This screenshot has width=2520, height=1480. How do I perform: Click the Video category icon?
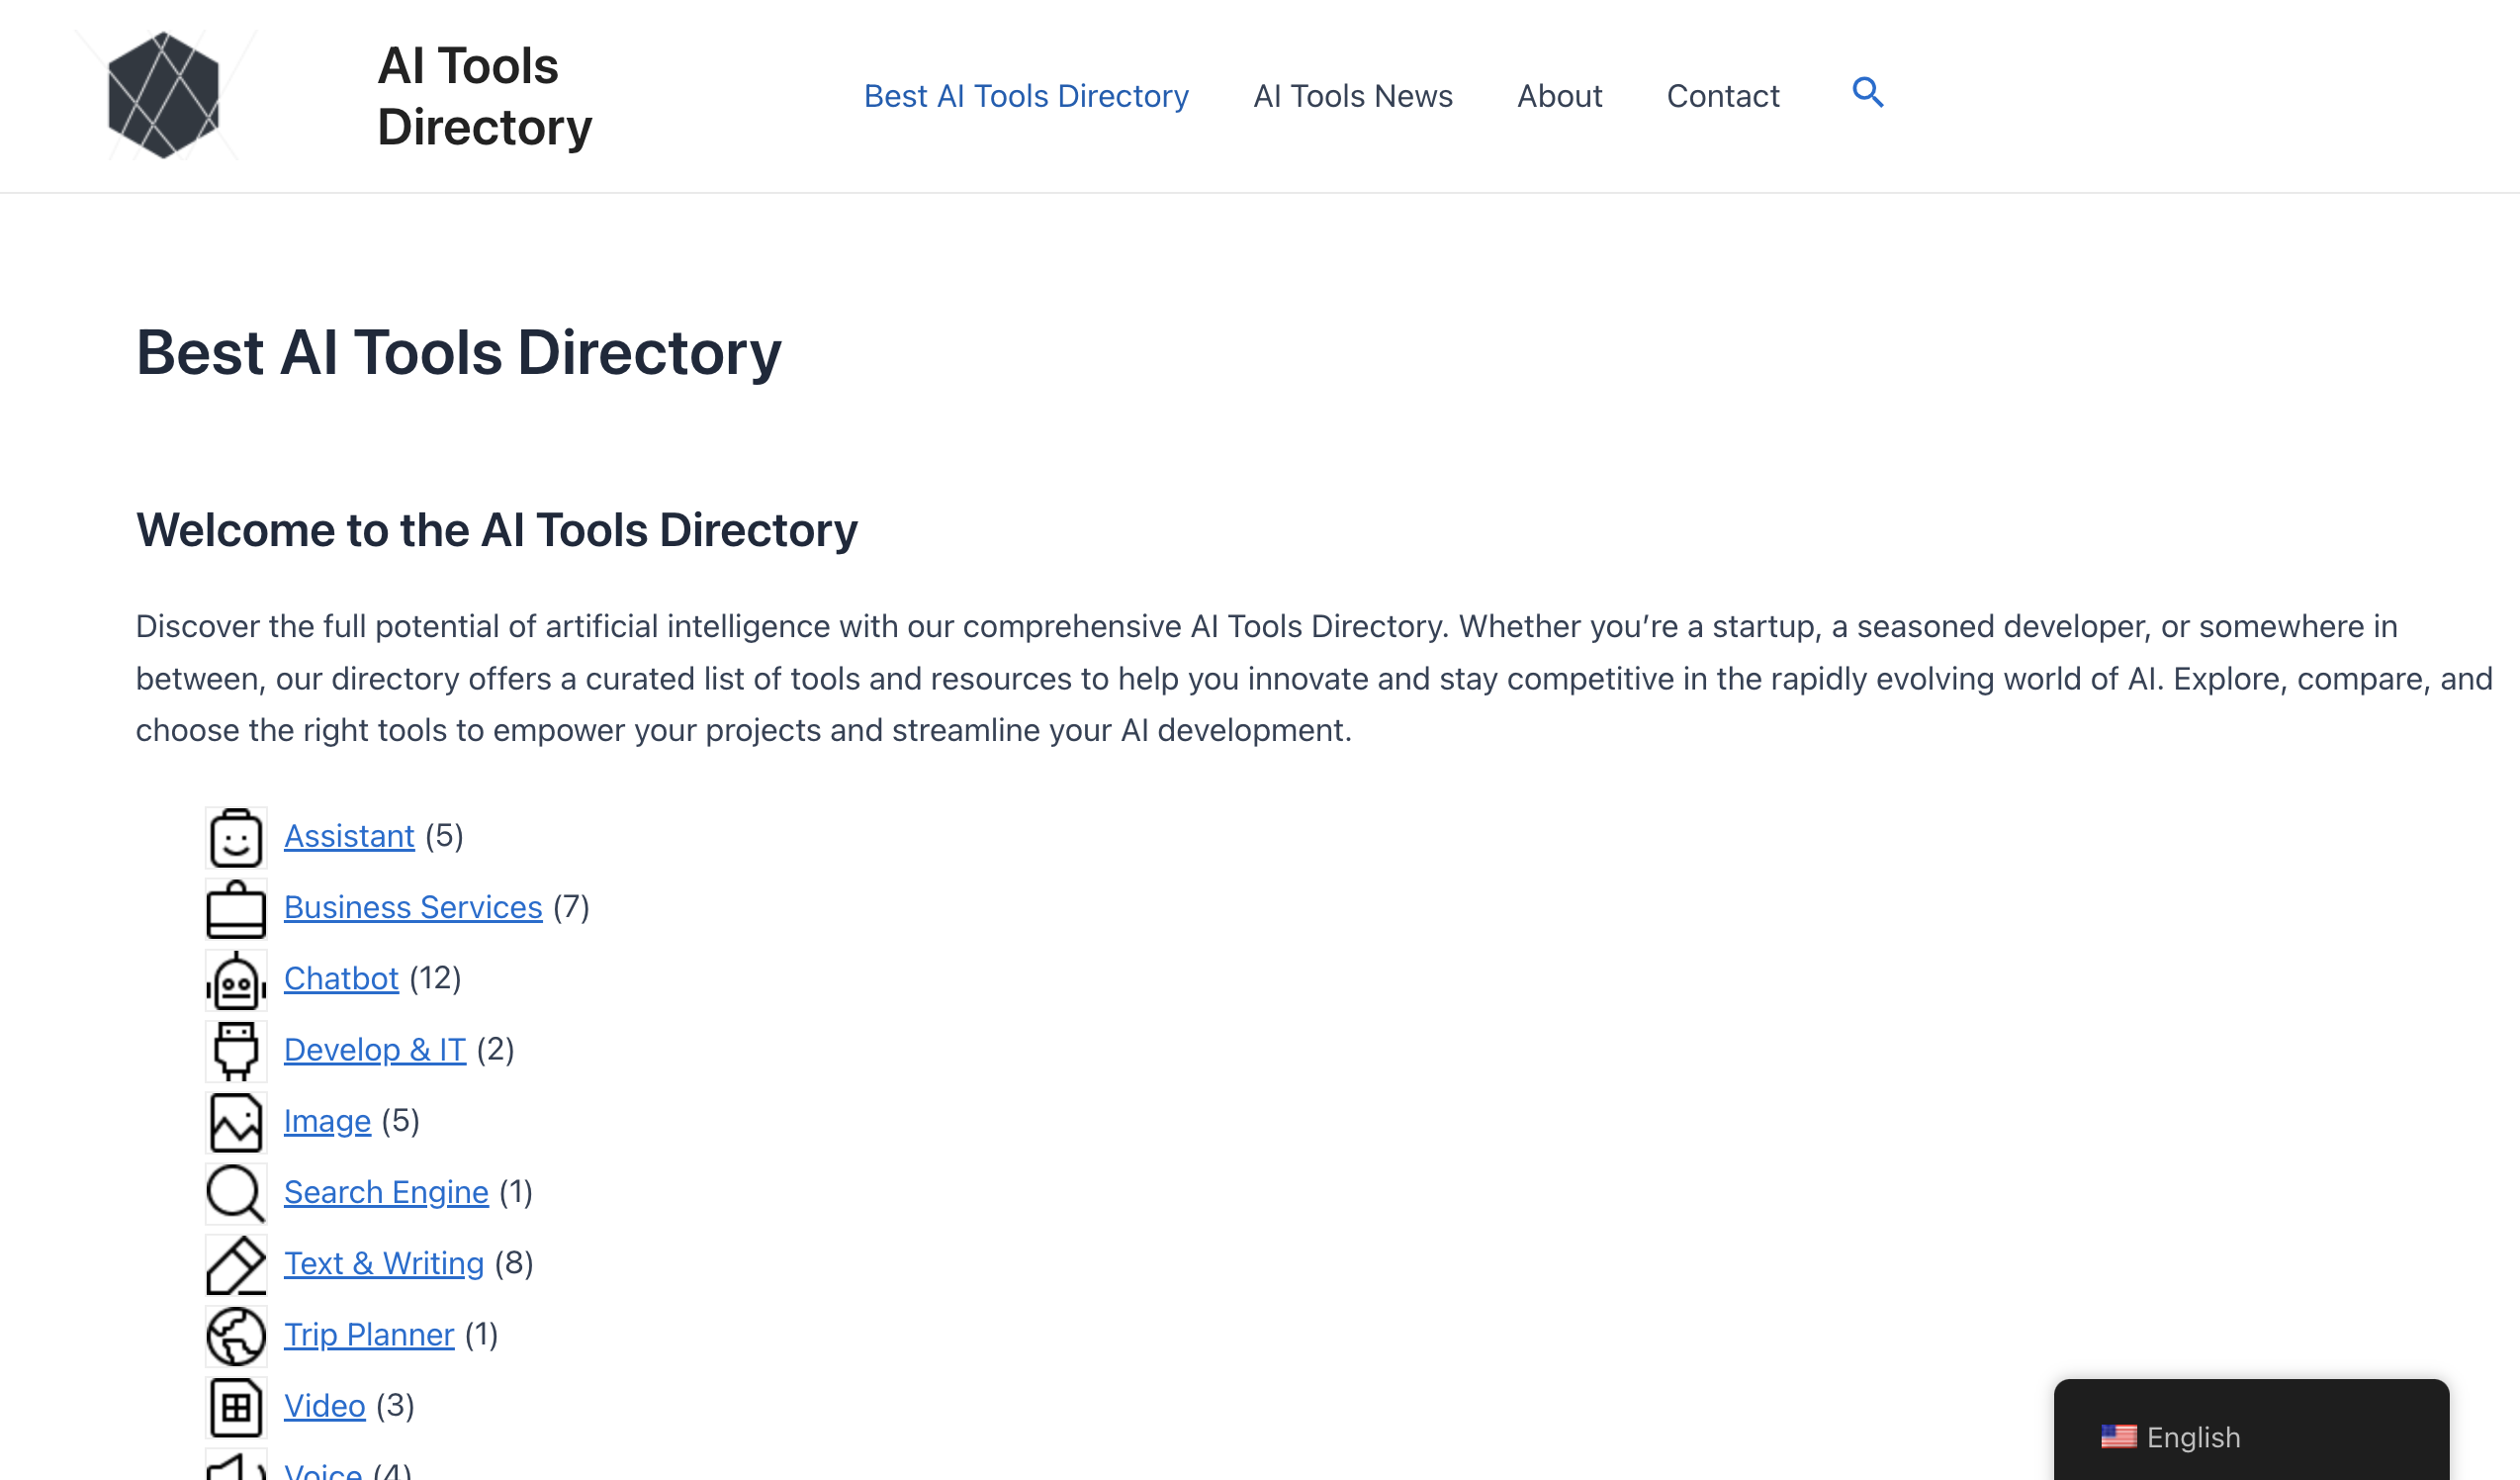tap(236, 1406)
